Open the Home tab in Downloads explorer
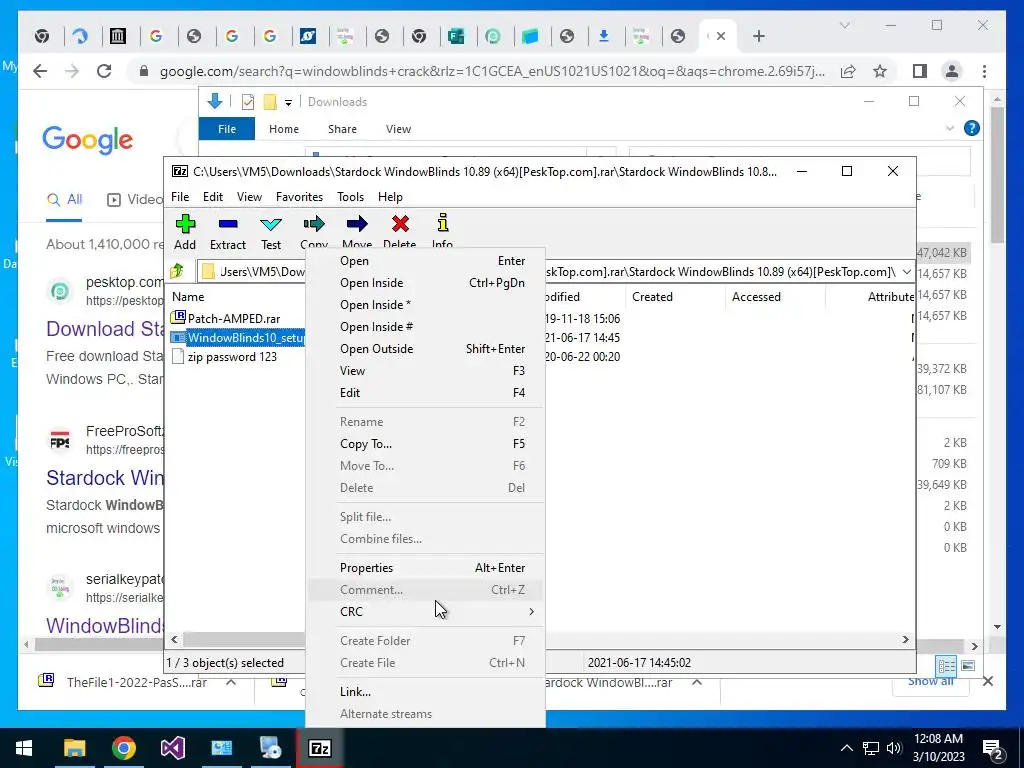This screenshot has height=768, width=1024. point(283,129)
